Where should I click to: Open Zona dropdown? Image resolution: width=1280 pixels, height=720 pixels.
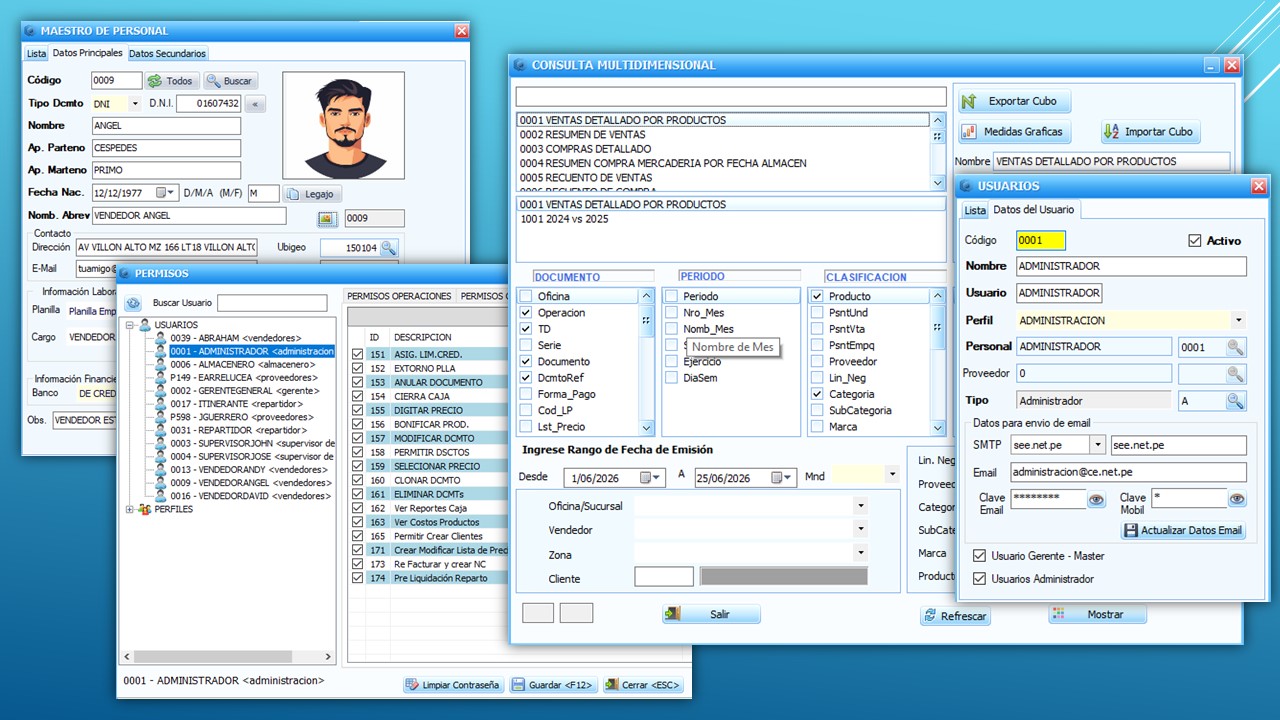(x=860, y=553)
